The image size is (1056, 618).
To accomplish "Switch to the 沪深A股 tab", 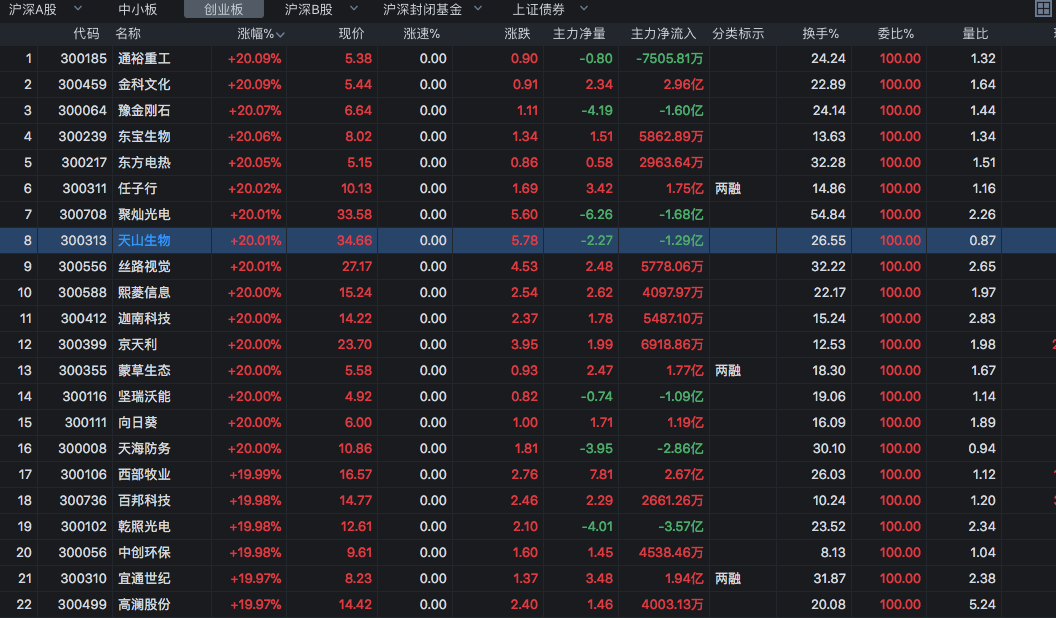I will (32, 9).
